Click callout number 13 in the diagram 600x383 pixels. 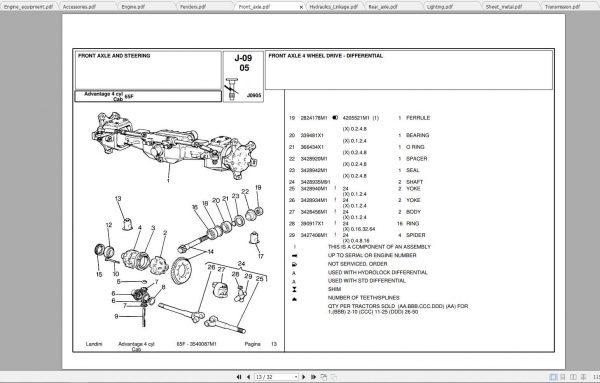[x=118, y=199]
